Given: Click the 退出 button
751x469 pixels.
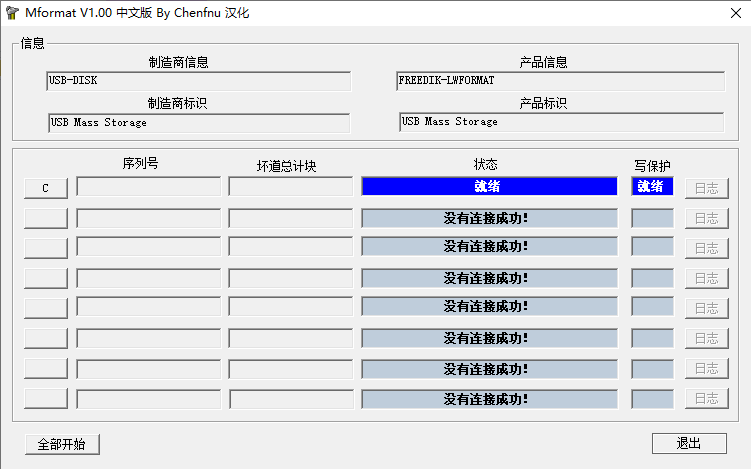Looking at the screenshot, I should click(x=689, y=443).
